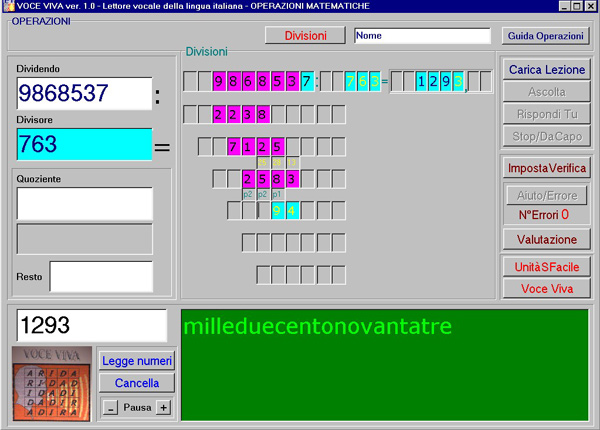Click the gray box below Quoziente field

click(x=85, y=239)
